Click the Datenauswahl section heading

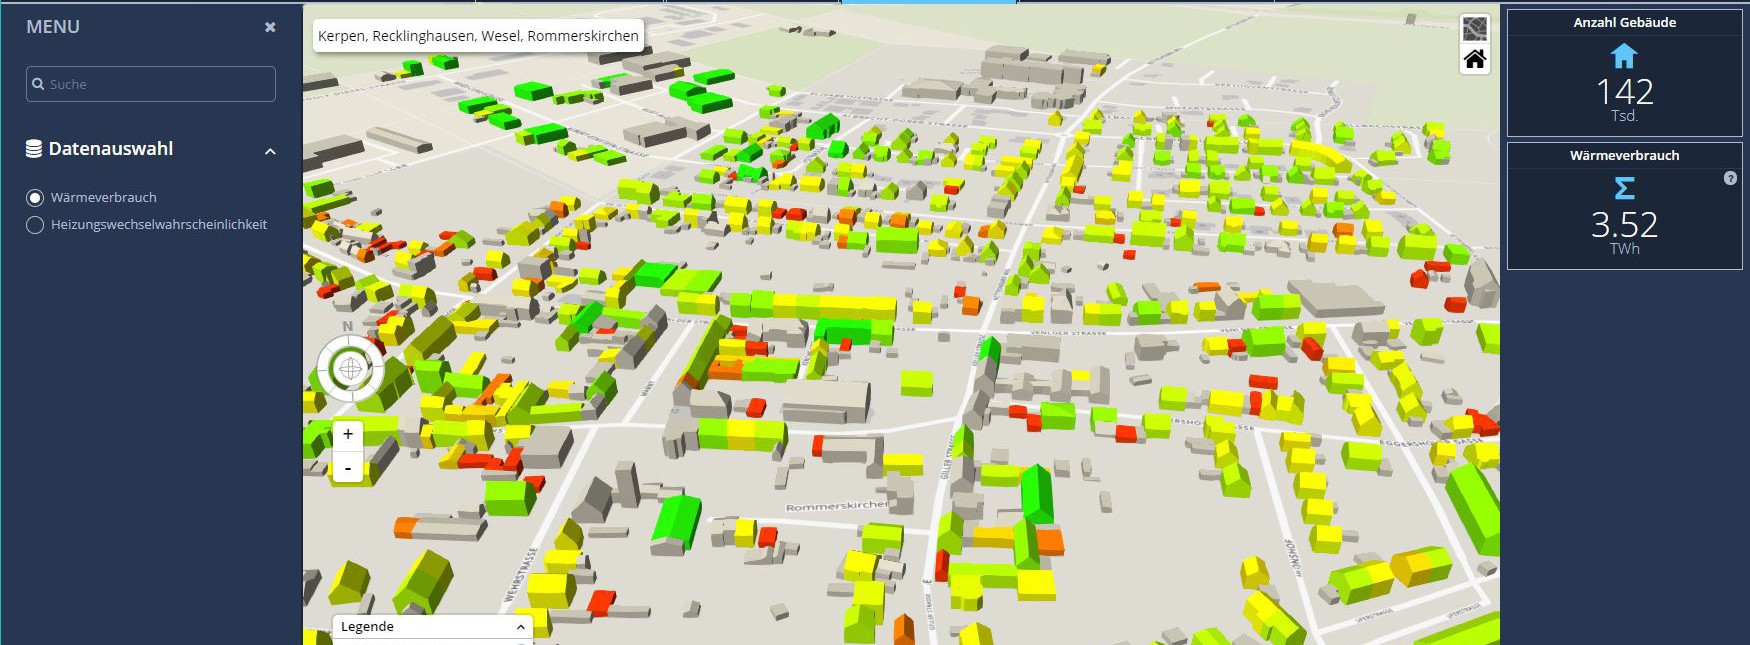(111, 149)
